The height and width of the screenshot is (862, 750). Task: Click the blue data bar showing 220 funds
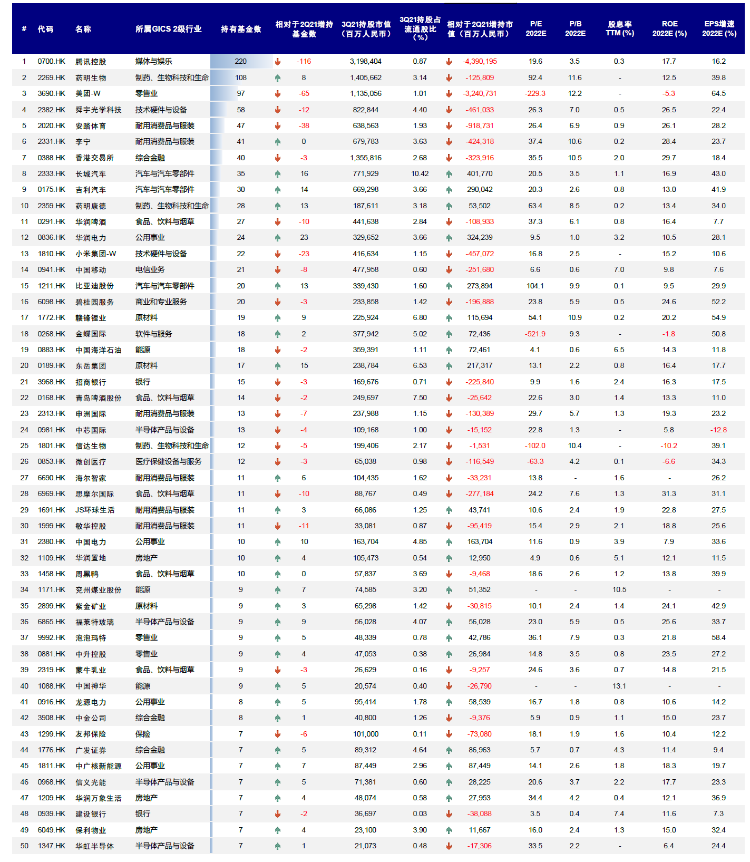[x=241, y=62]
